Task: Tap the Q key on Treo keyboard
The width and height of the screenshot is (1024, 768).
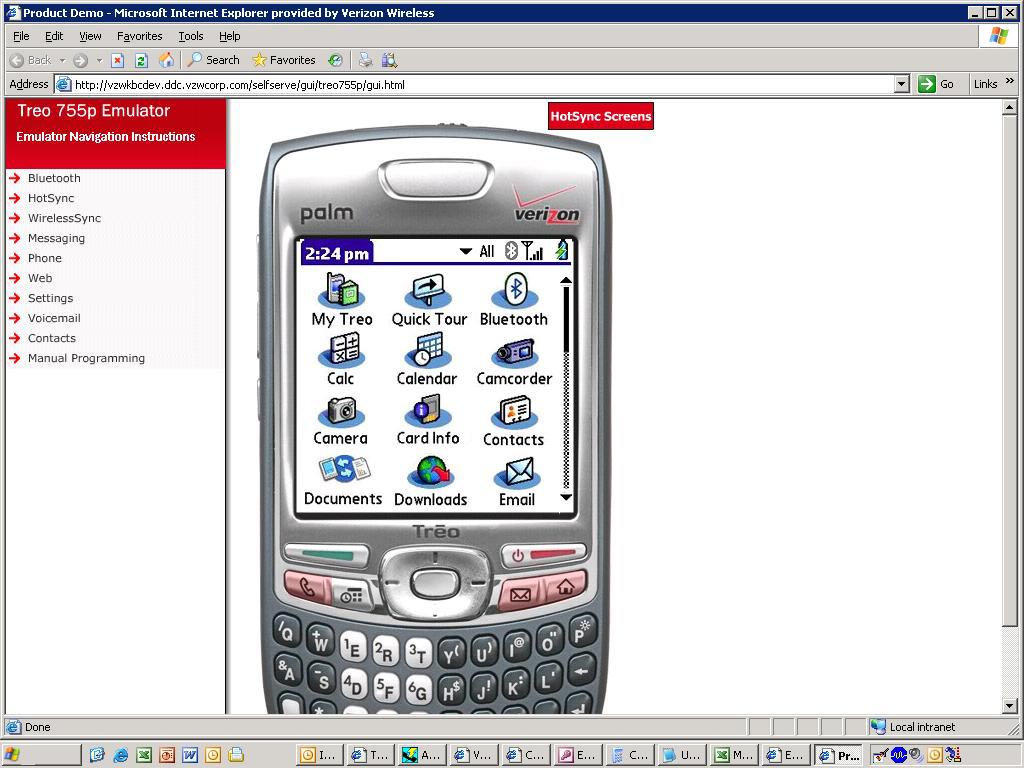Action: coord(287,630)
